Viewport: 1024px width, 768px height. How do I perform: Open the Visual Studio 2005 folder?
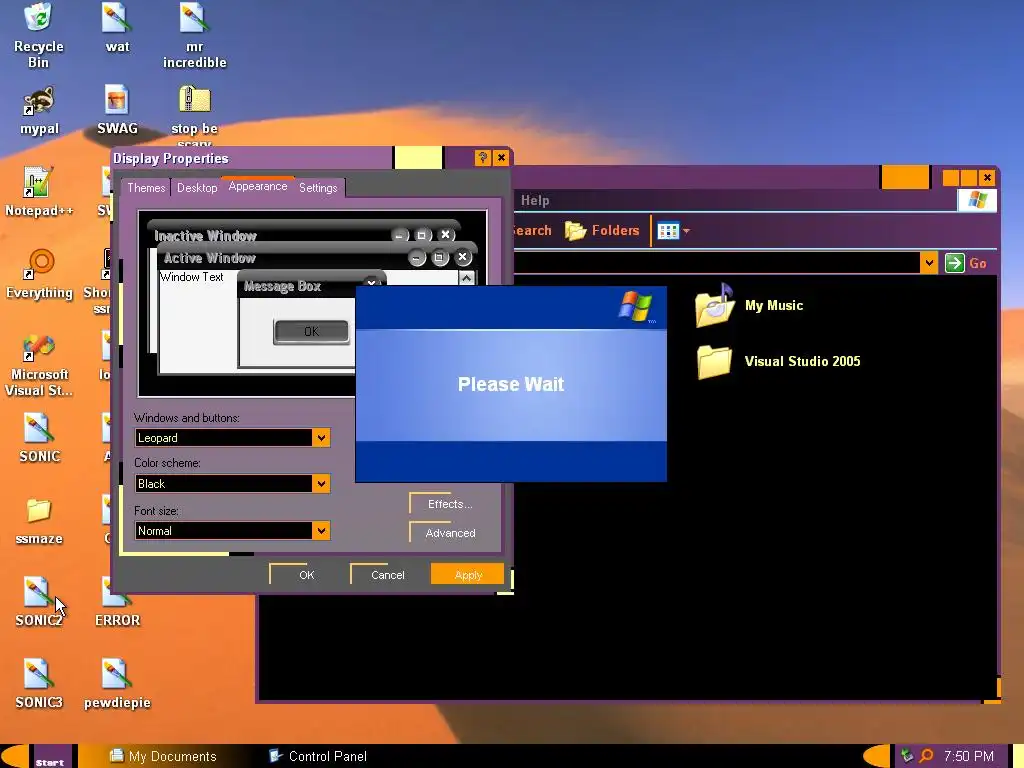pyautogui.click(x=778, y=361)
